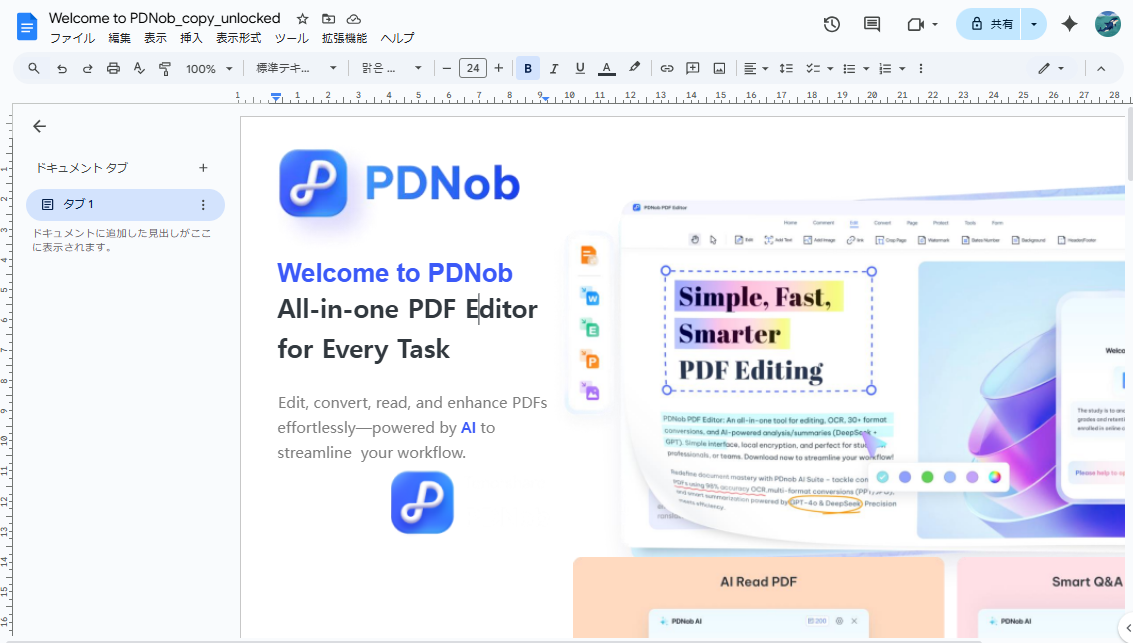Add a comment from toolbar
The image size is (1133, 643).
click(x=693, y=69)
